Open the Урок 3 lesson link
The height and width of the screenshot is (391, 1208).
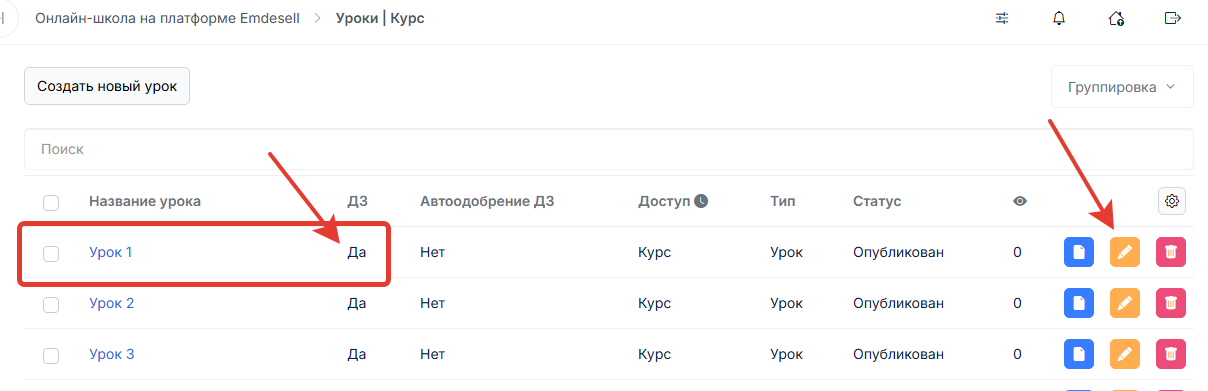click(112, 354)
